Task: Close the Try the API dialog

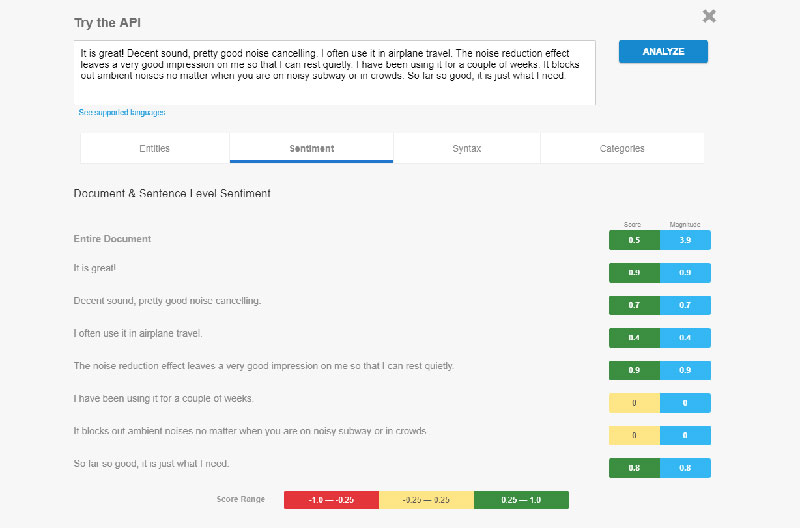Action: (709, 16)
